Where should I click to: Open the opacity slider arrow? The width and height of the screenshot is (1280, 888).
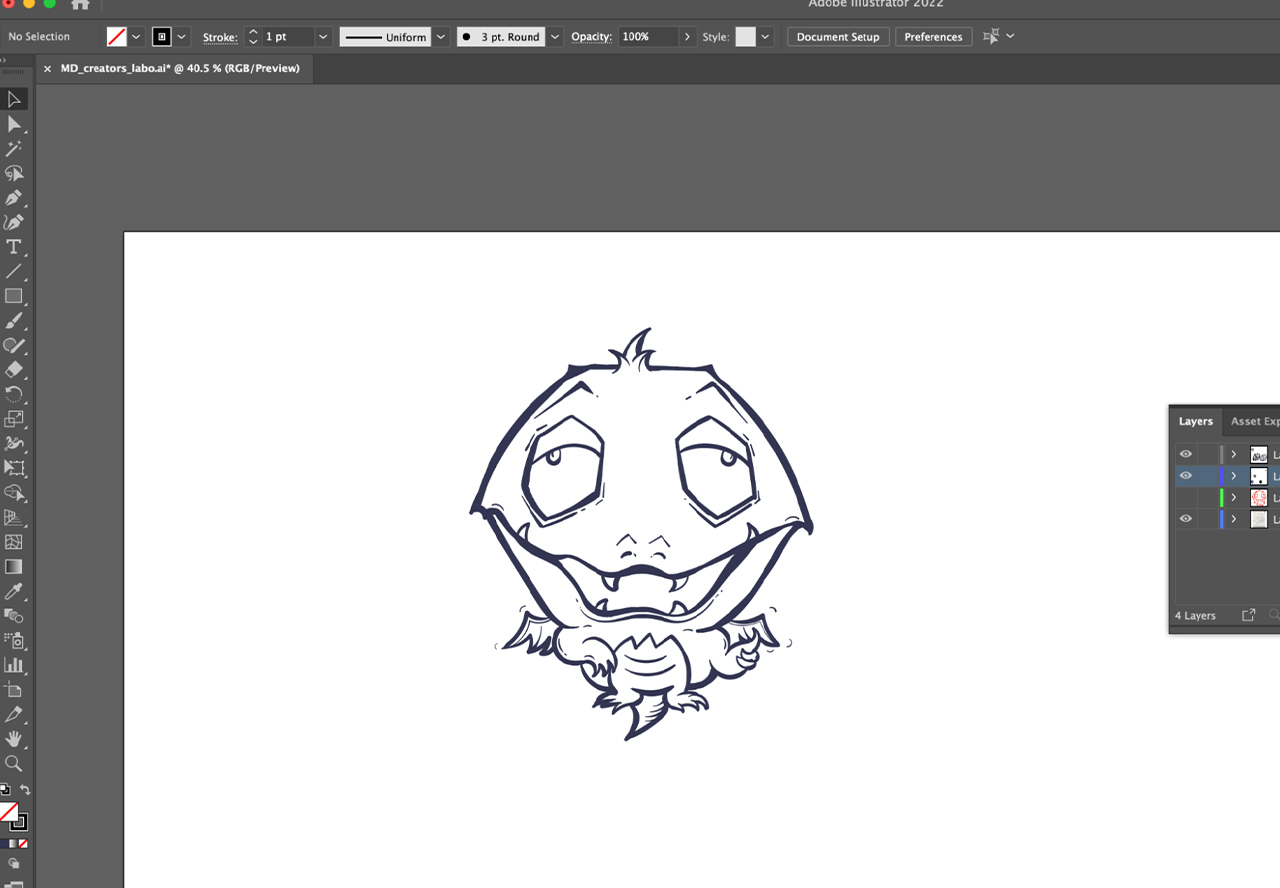687,37
